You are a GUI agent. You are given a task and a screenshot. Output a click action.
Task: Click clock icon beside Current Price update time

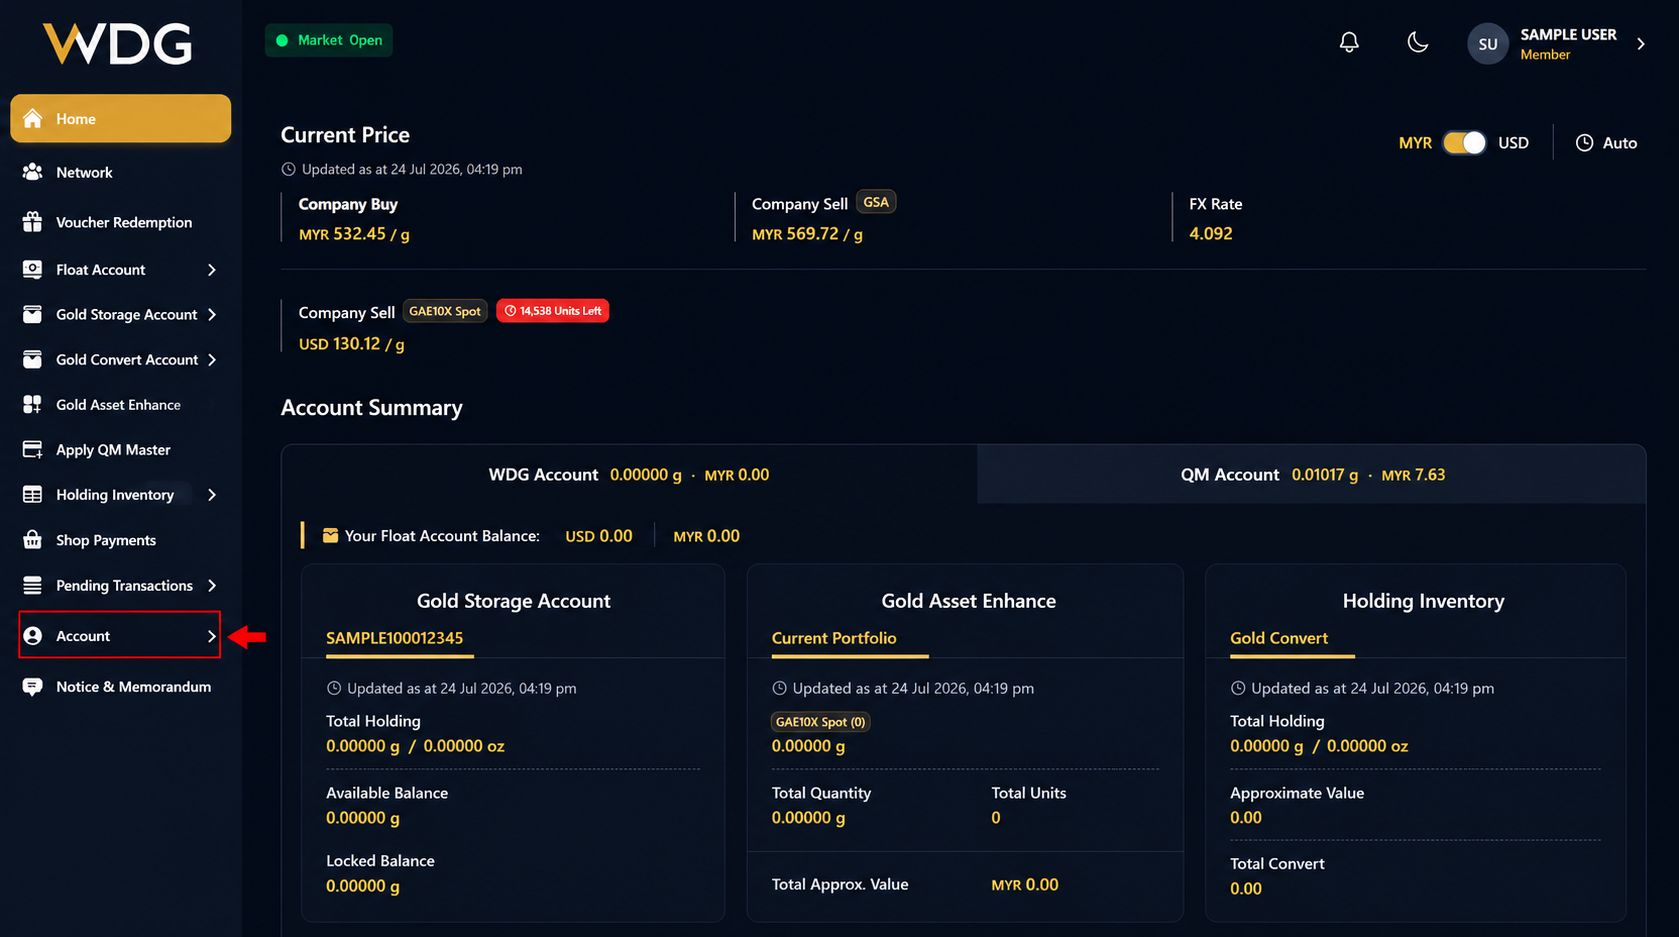[x=288, y=169]
